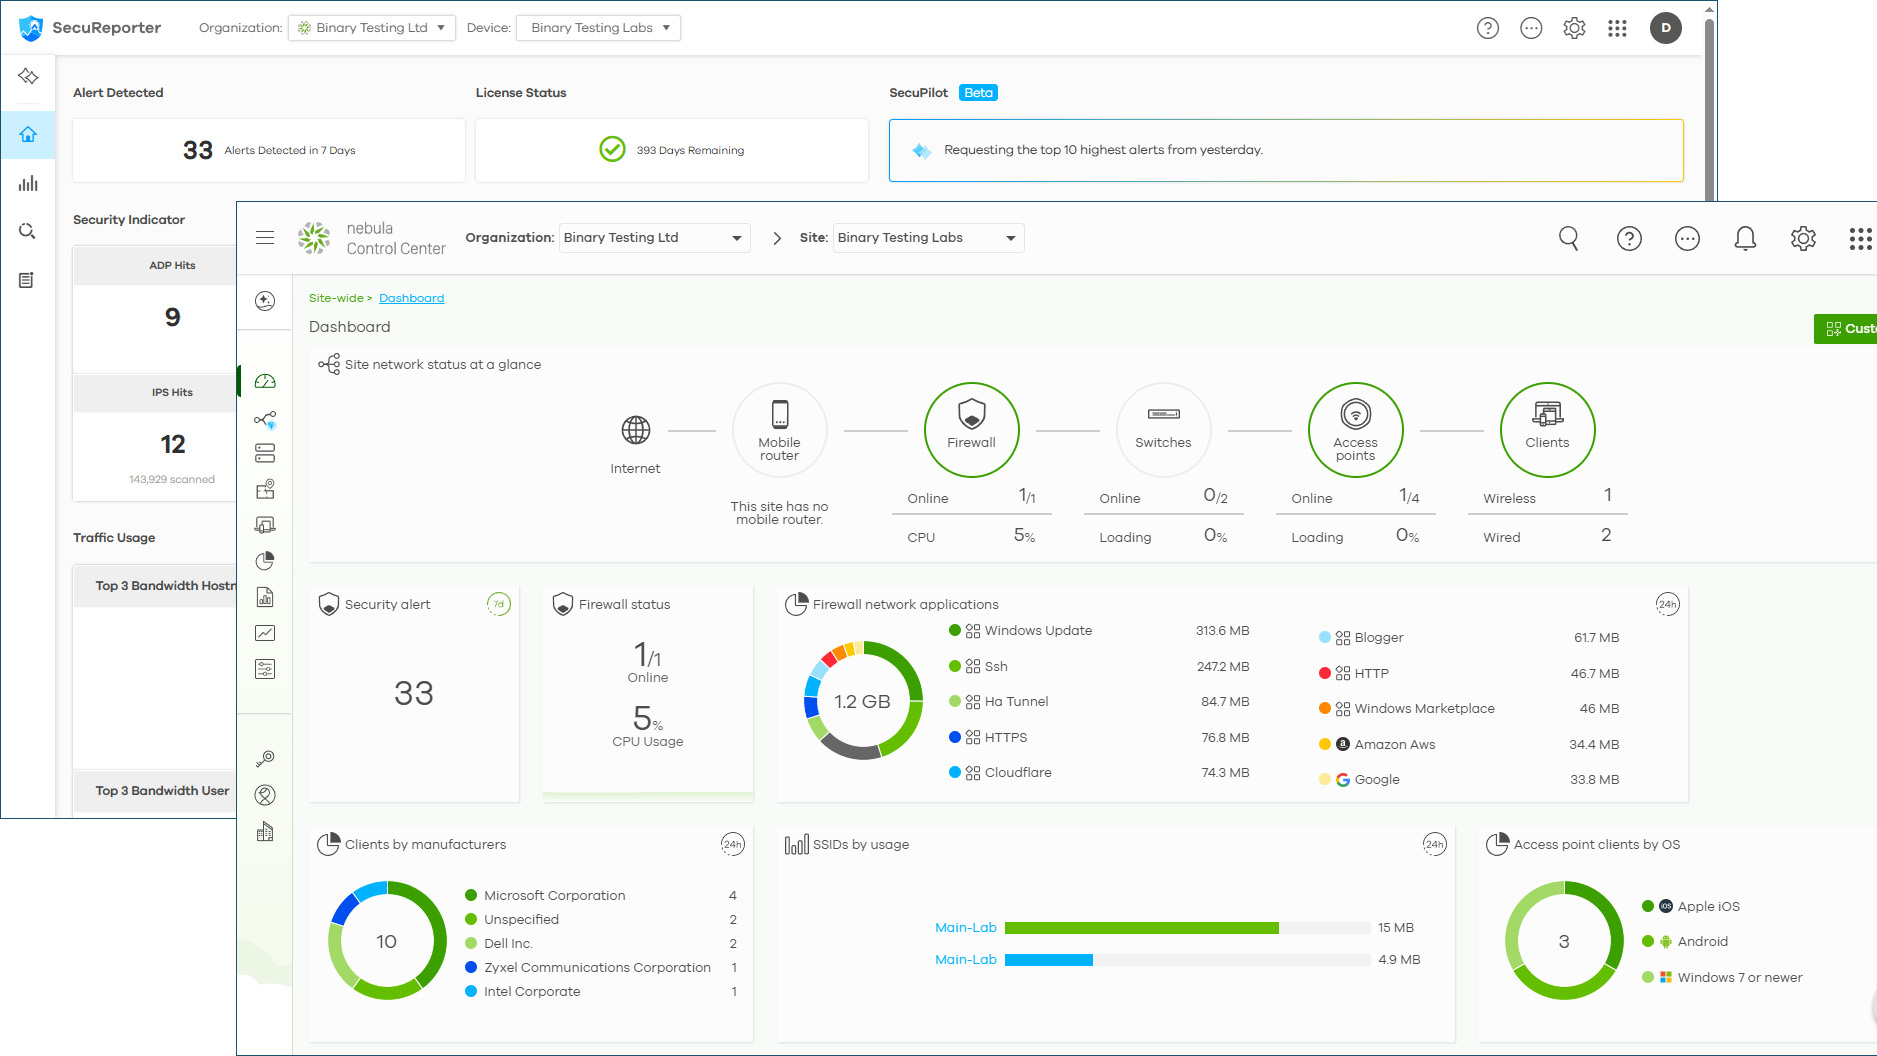Click Windows 7 or newer entry

(1722, 978)
